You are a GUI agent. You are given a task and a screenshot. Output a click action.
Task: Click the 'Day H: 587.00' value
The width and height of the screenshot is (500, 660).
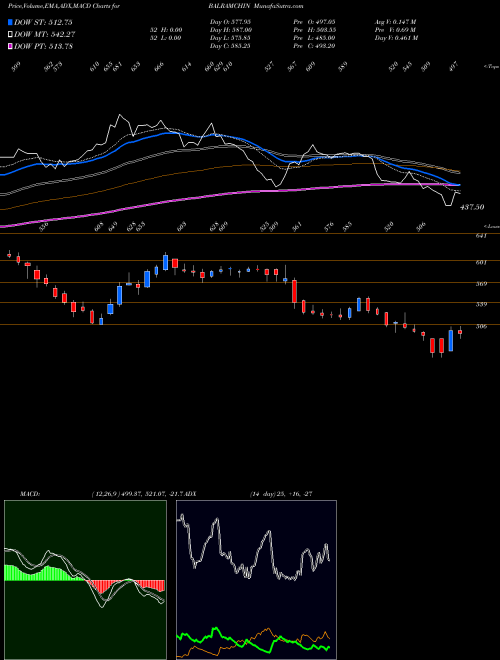point(231,30)
